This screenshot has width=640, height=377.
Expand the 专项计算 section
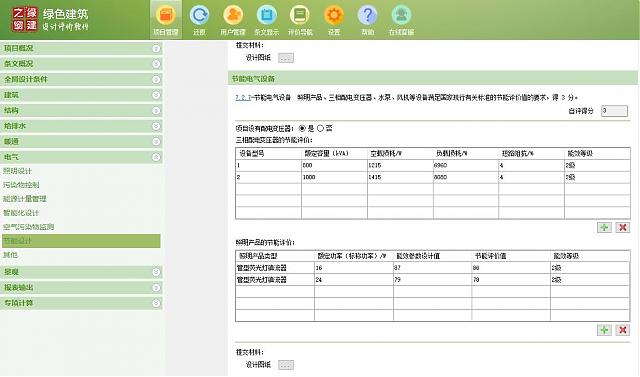coord(81,303)
